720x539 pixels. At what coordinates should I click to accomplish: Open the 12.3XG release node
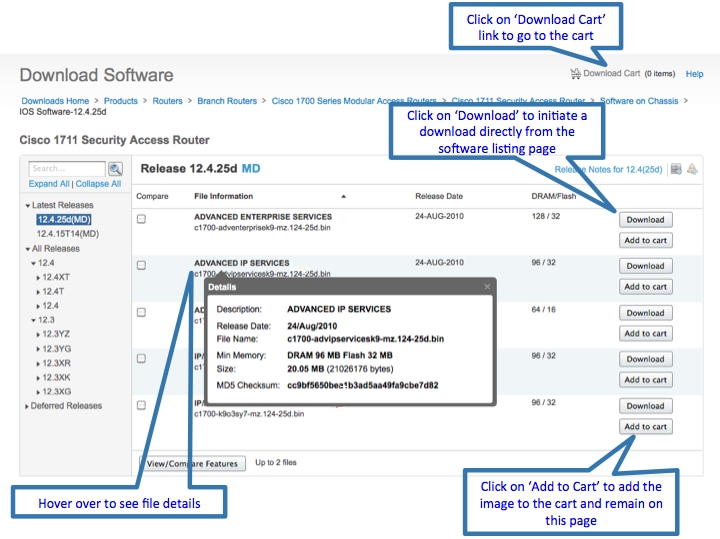pos(56,392)
